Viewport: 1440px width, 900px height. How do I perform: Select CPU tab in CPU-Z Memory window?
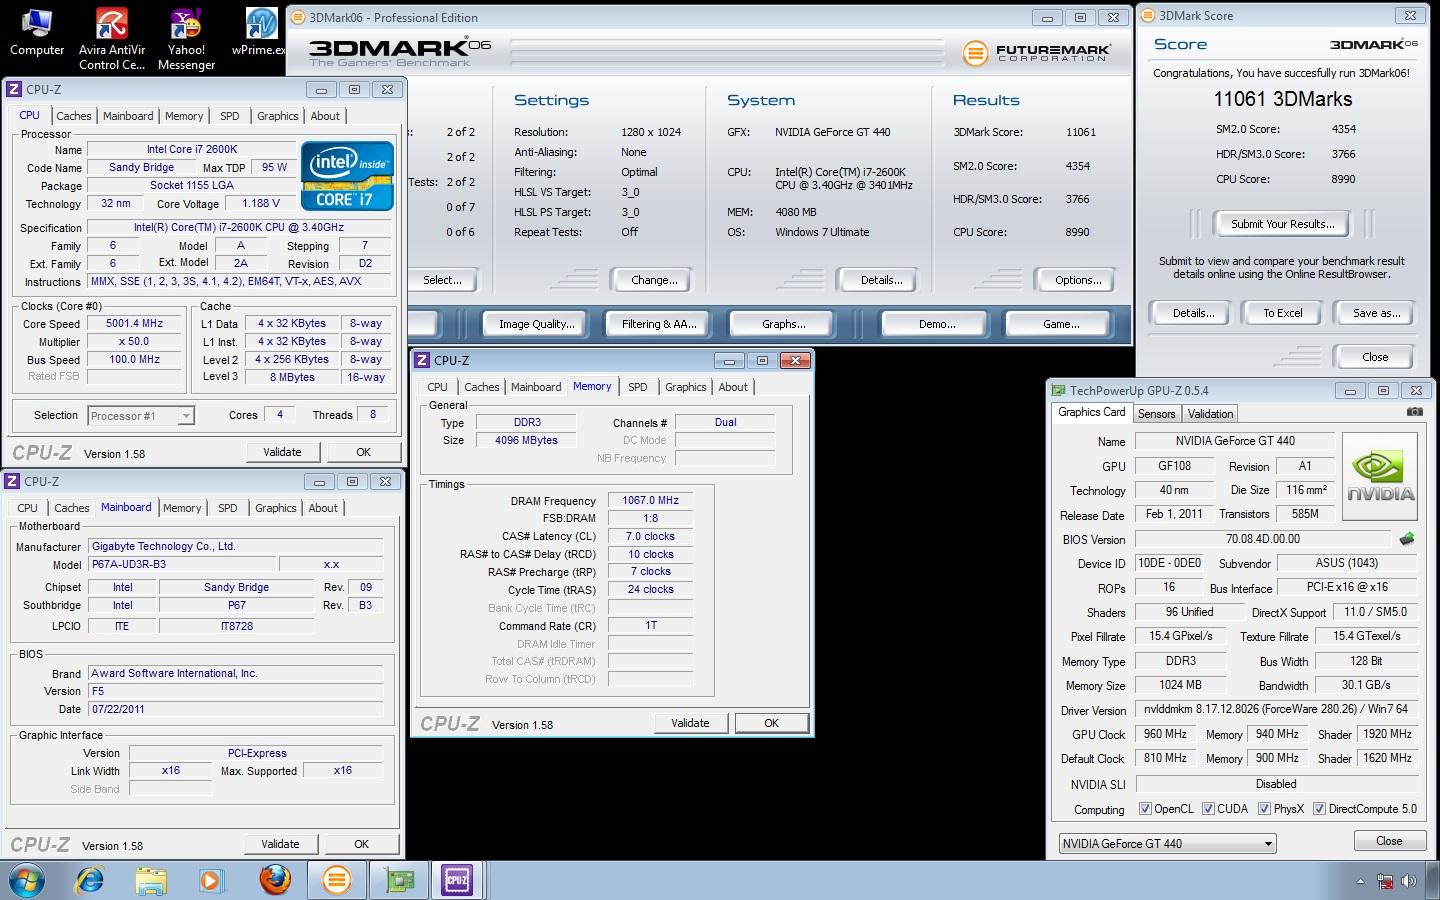437,387
